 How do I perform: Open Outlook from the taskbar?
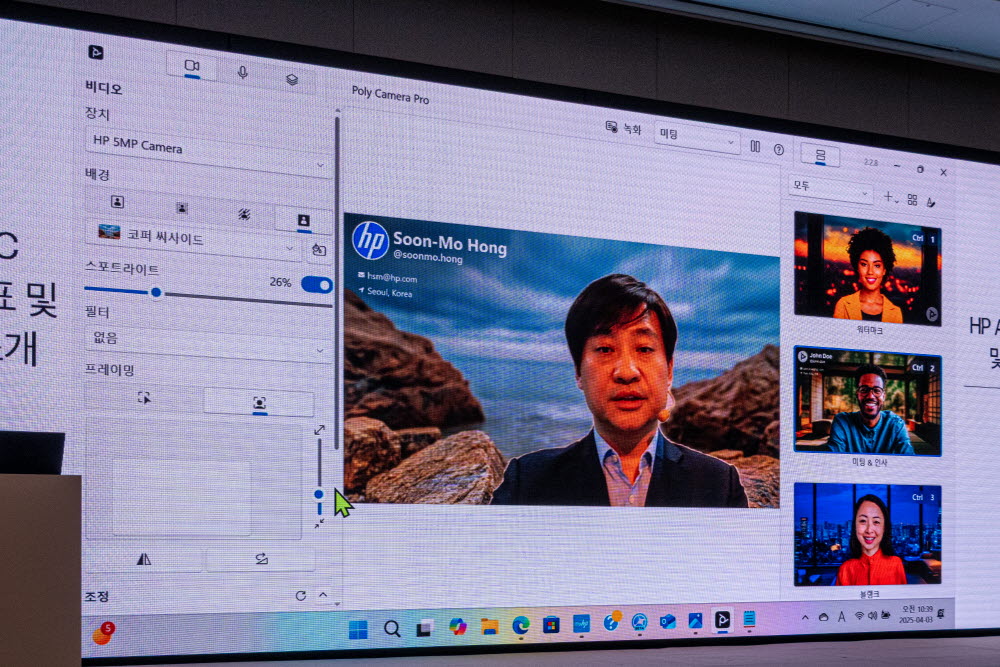[667, 621]
